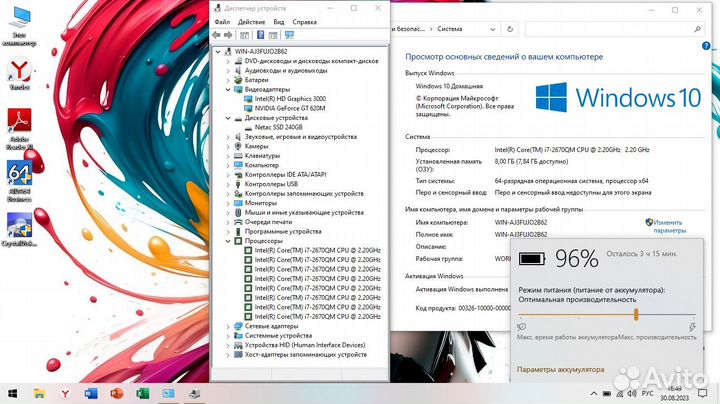Click the Forward arrow in Device Manager toolbar
720x404 pixels.
click(228, 35)
